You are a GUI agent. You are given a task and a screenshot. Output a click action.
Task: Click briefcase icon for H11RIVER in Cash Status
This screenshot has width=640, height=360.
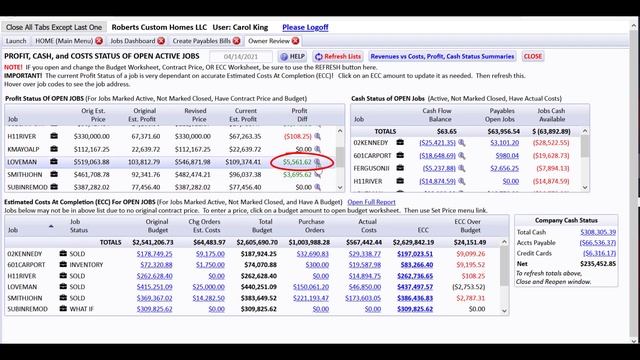(400, 181)
